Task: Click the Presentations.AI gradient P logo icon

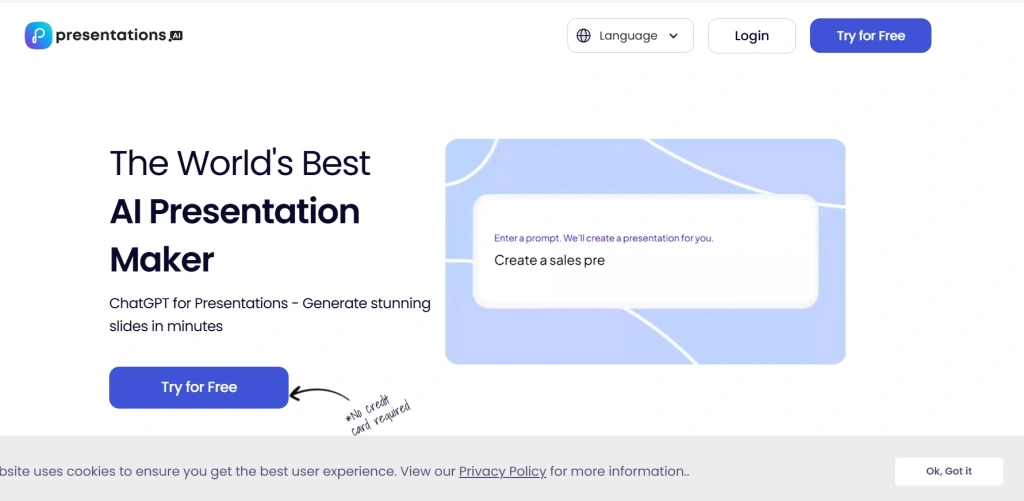Action: 38,36
